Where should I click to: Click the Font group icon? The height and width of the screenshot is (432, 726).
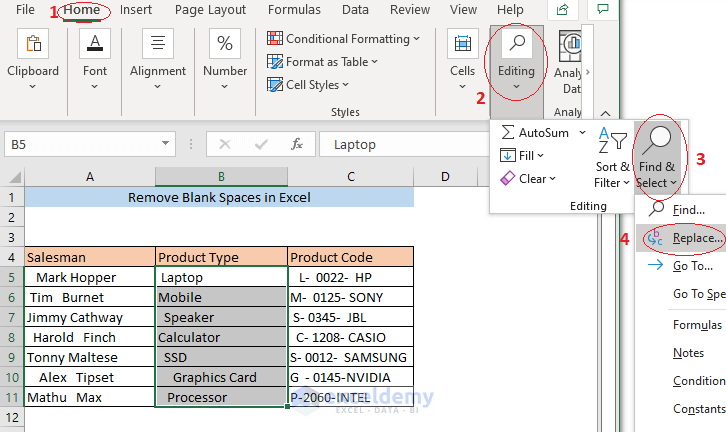pos(95,45)
